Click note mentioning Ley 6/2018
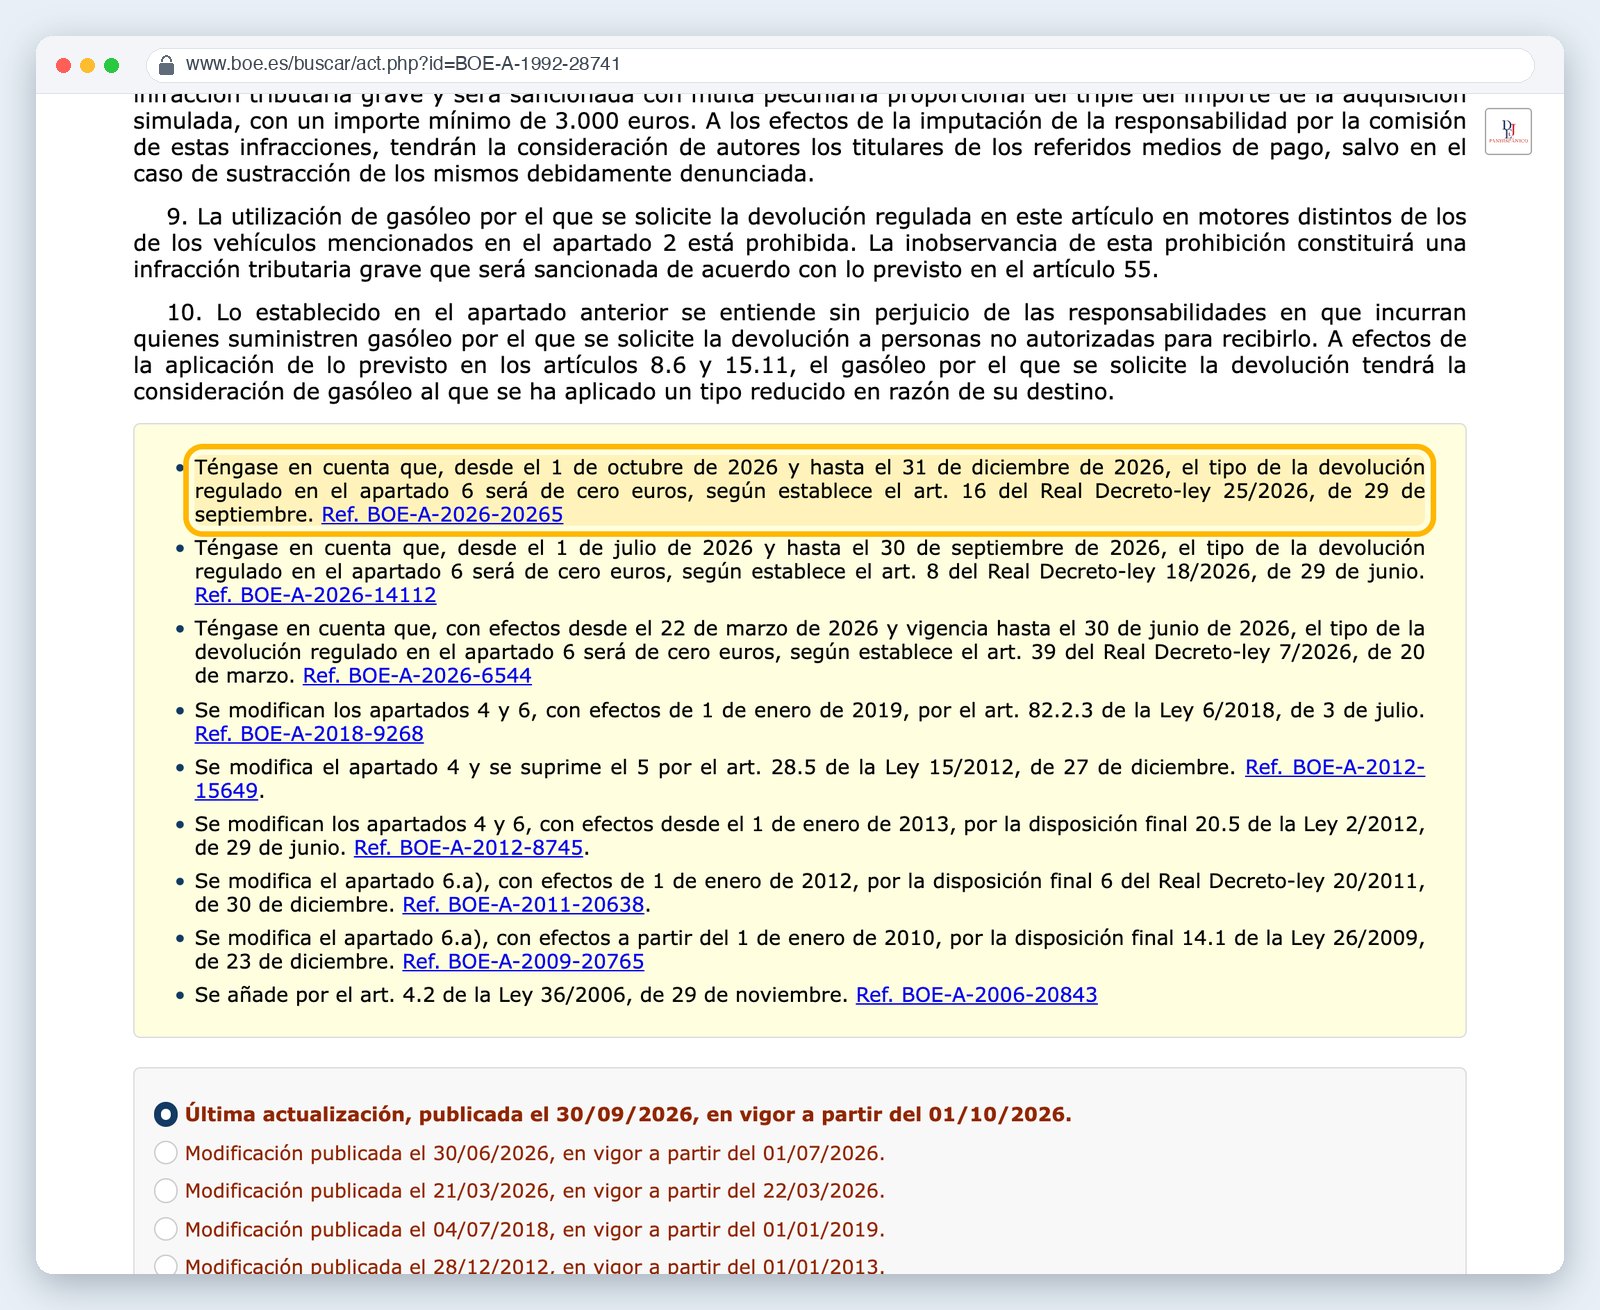The width and height of the screenshot is (1600, 1310). (x=810, y=722)
